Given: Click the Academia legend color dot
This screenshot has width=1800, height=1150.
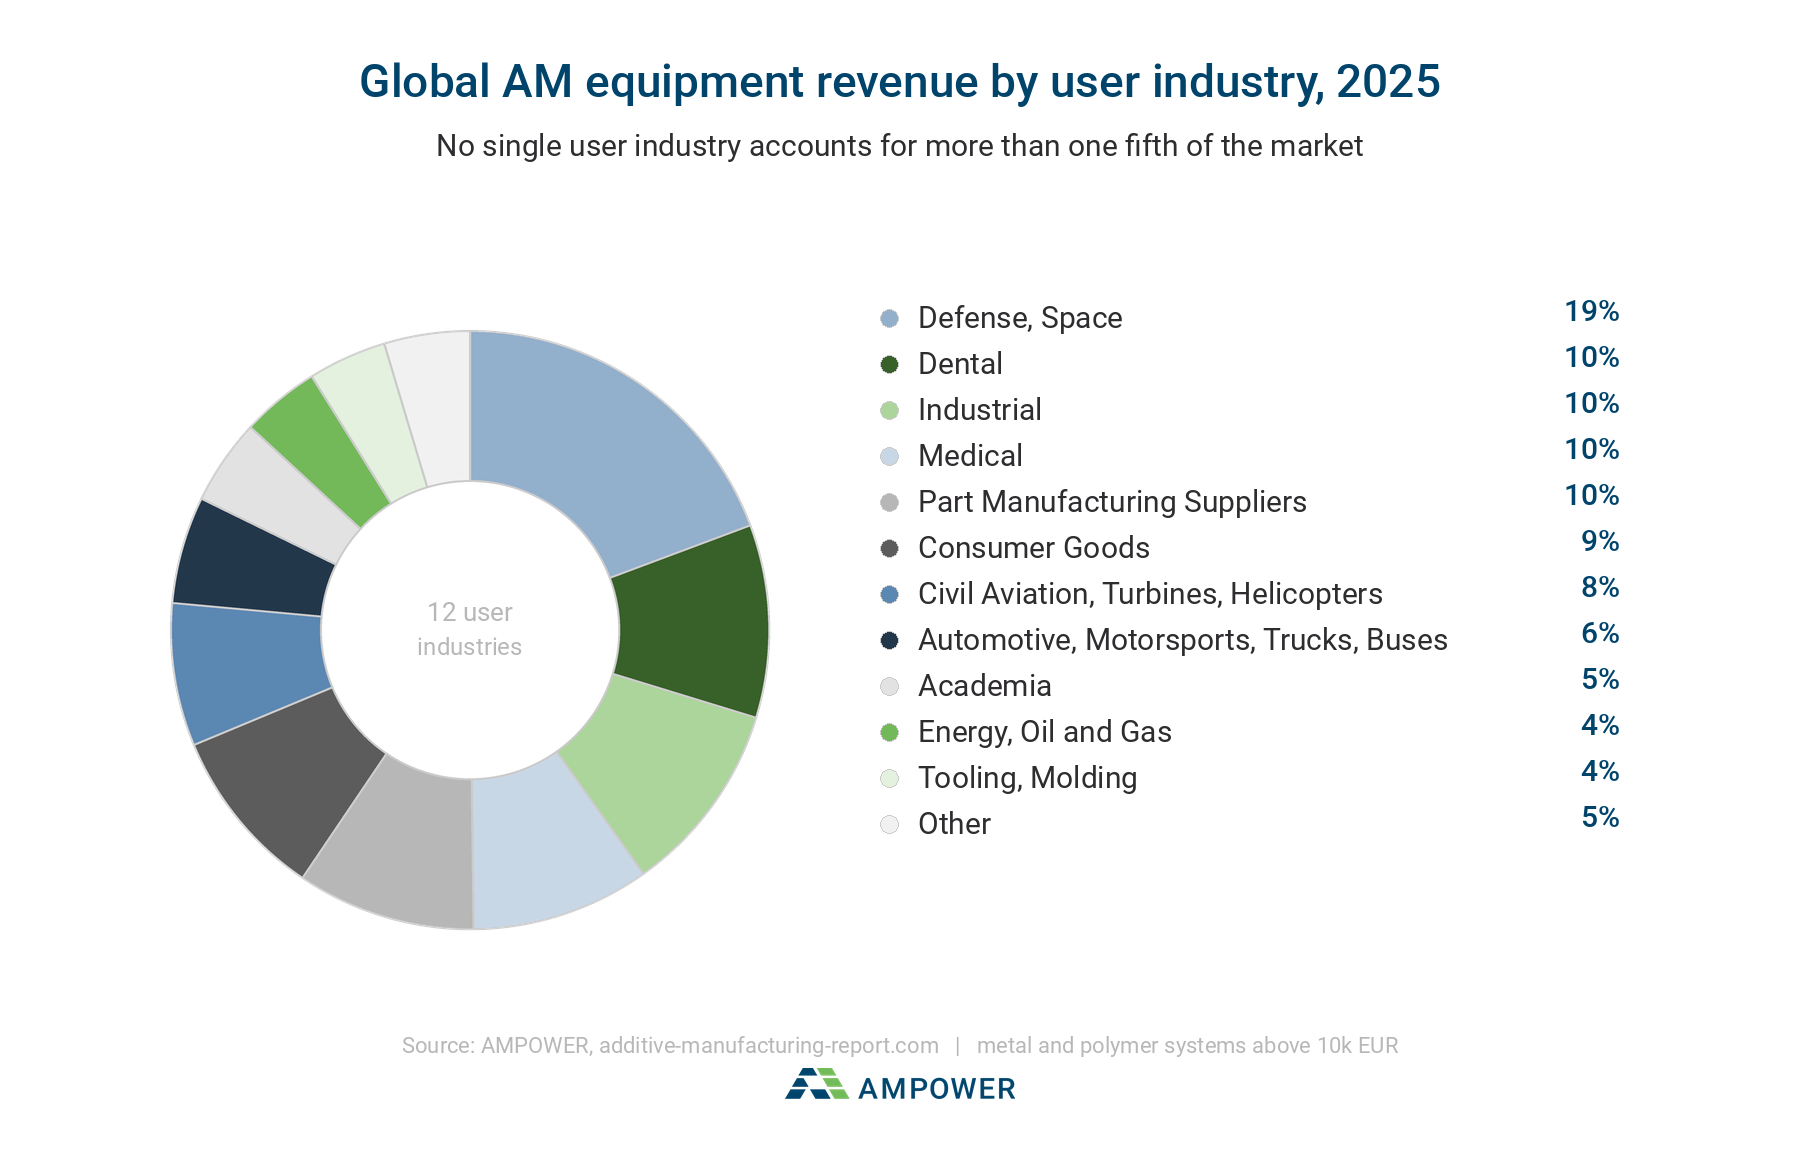Looking at the screenshot, I should (889, 686).
